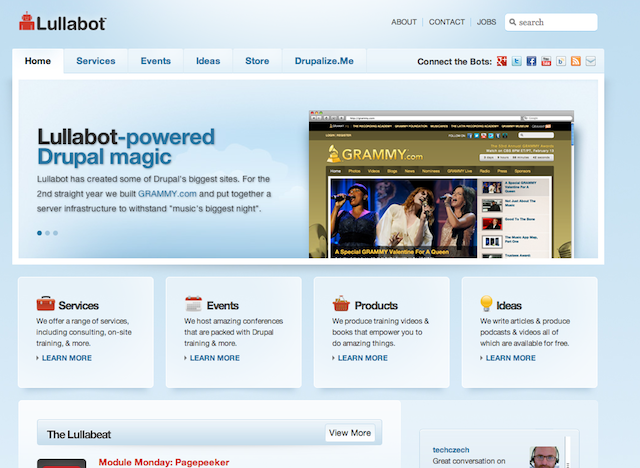Open the YouTube channel icon
640x468 pixels.
(546, 61)
